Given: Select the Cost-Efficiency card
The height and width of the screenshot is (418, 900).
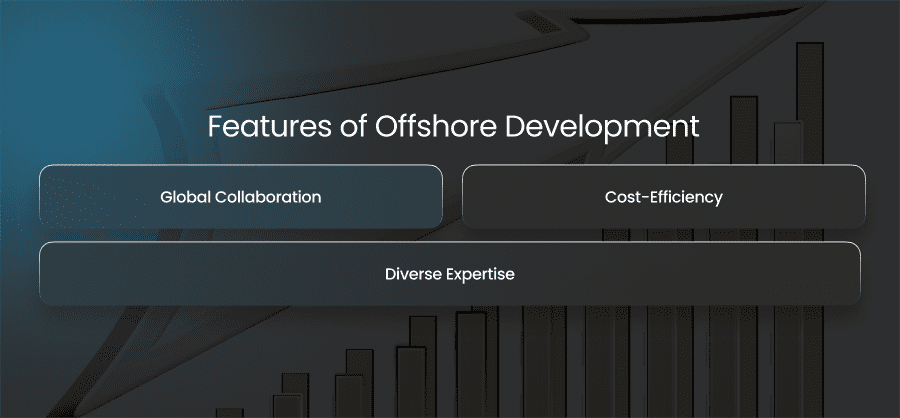Looking at the screenshot, I should 664,197.
